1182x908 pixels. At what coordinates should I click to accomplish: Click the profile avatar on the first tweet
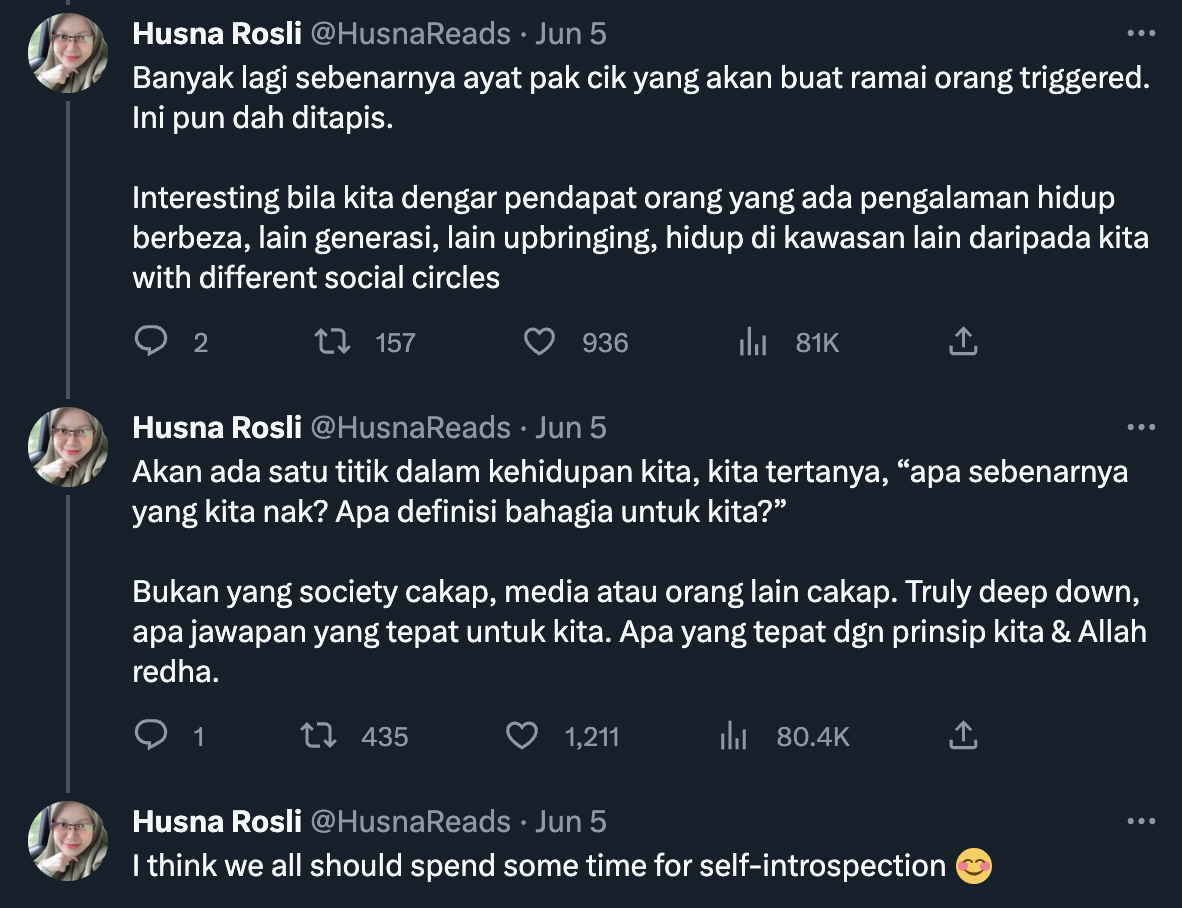pyautogui.click(x=68, y=56)
